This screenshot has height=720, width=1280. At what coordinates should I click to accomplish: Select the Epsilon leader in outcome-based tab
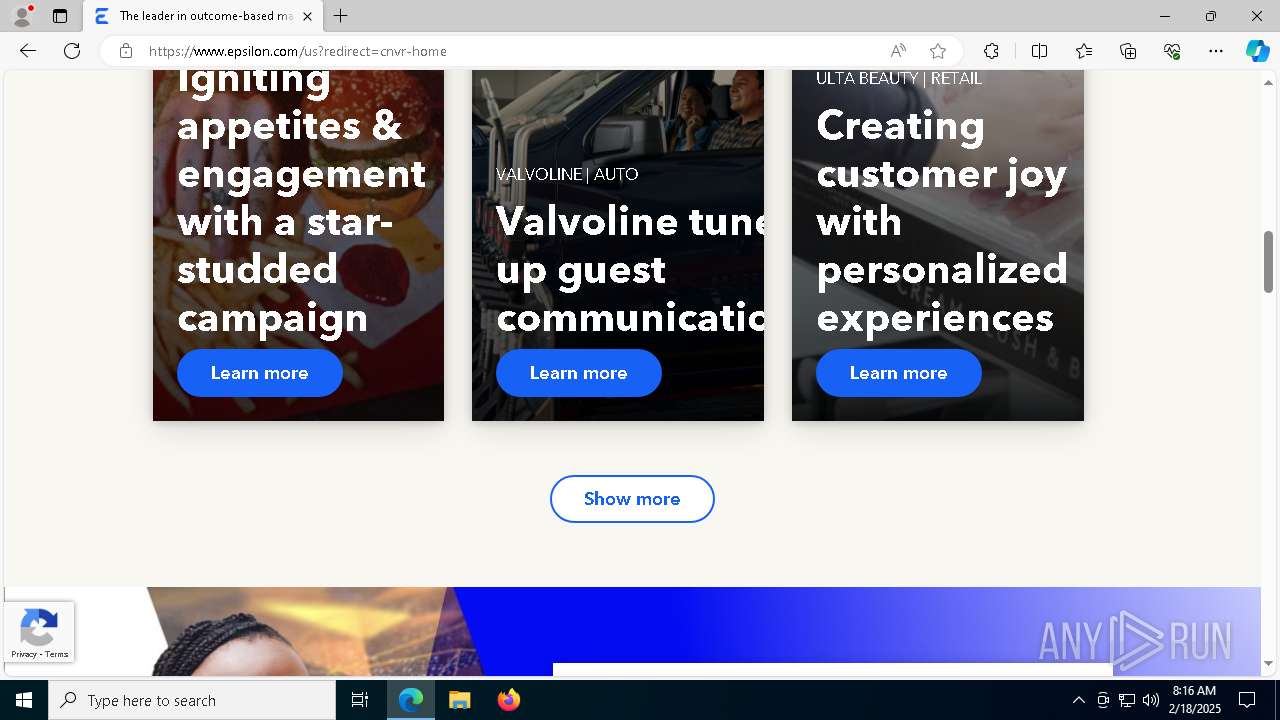(x=203, y=16)
